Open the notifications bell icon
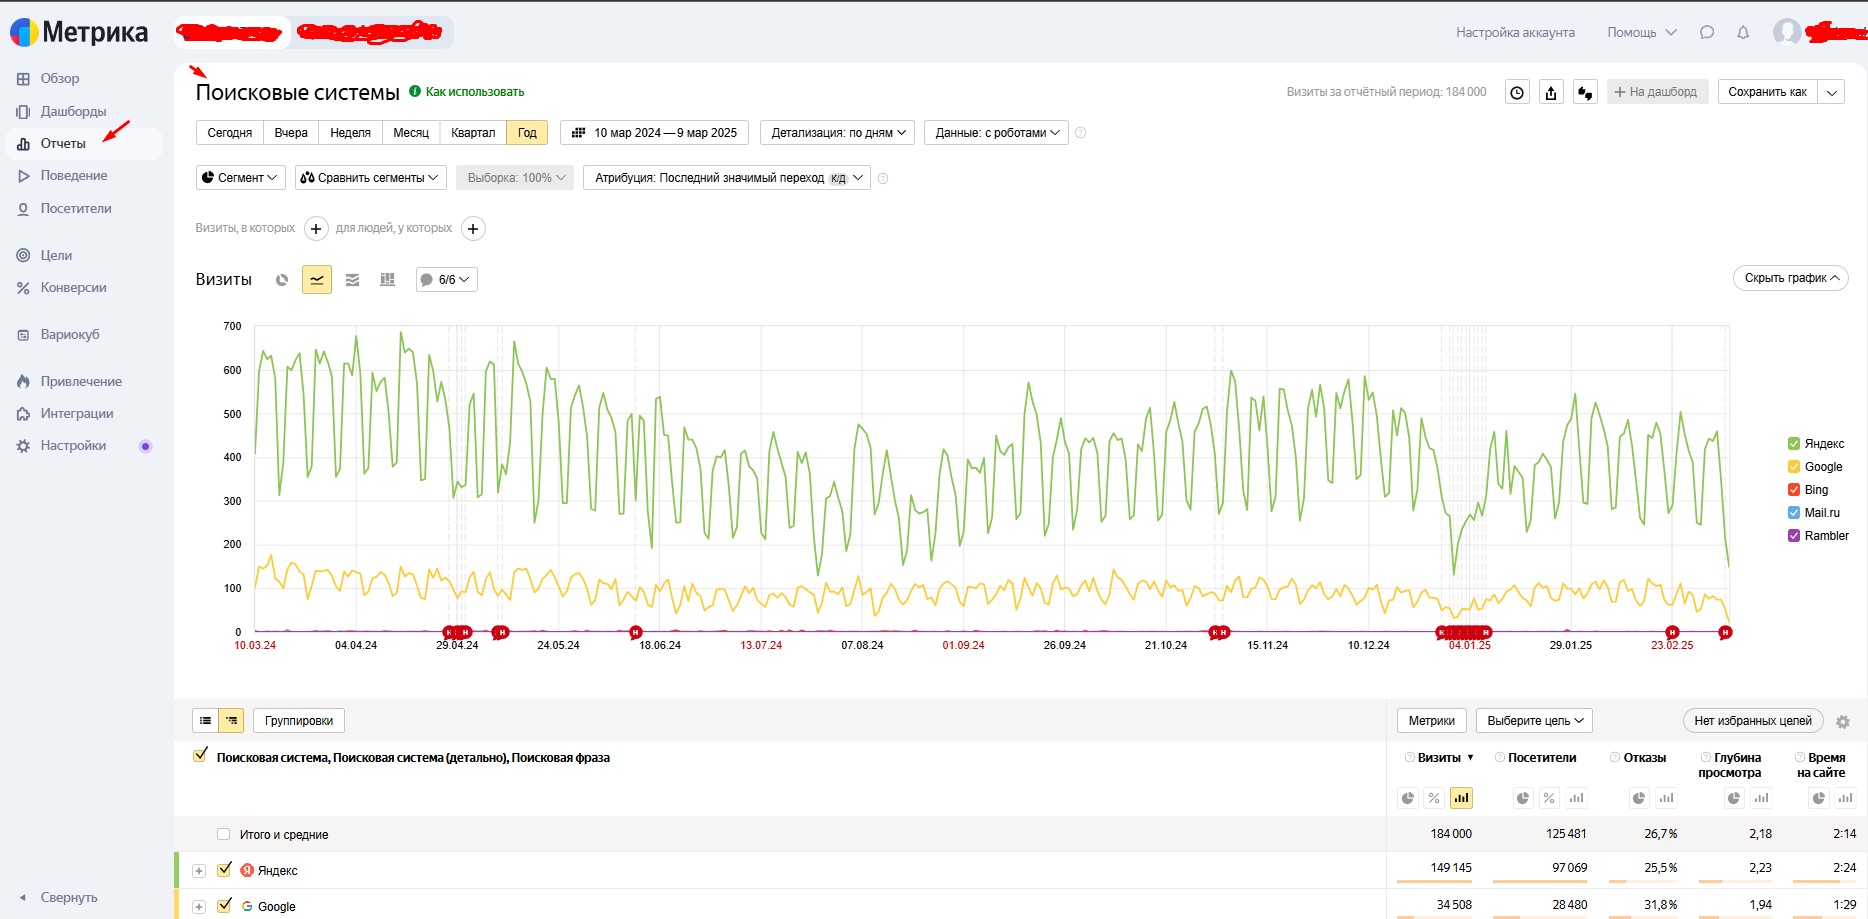Viewport: 1868px width, 919px height. pyautogui.click(x=1743, y=33)
